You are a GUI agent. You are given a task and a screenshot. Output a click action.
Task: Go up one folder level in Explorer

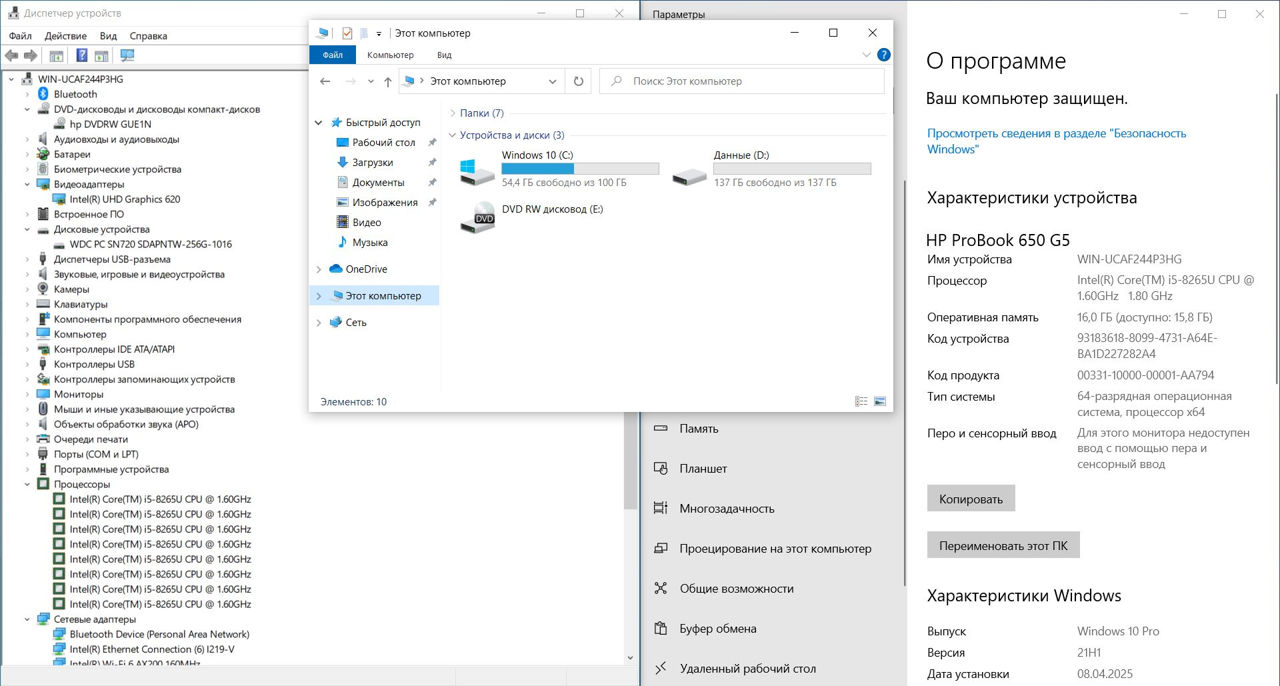pos(387,81)
